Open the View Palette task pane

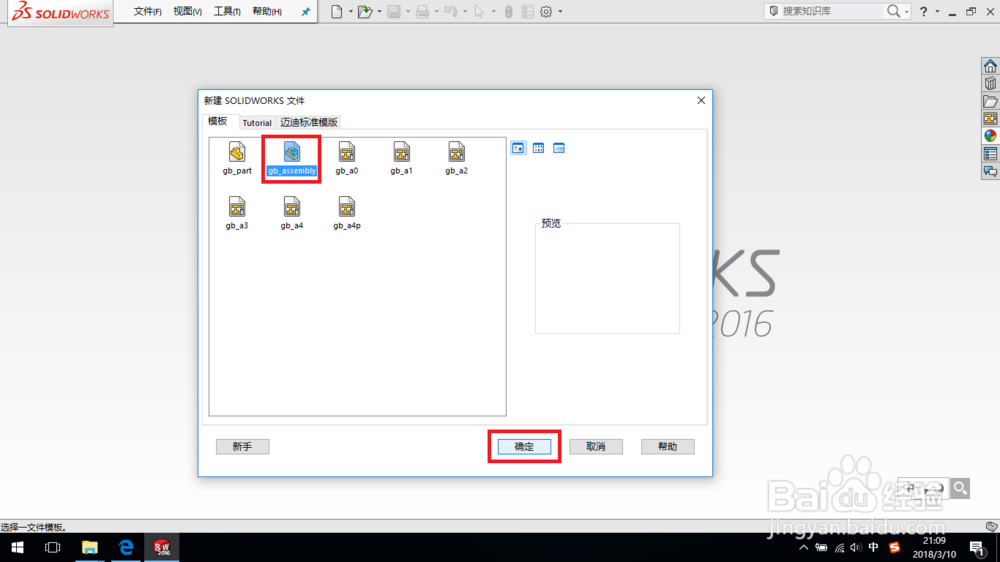990,119
